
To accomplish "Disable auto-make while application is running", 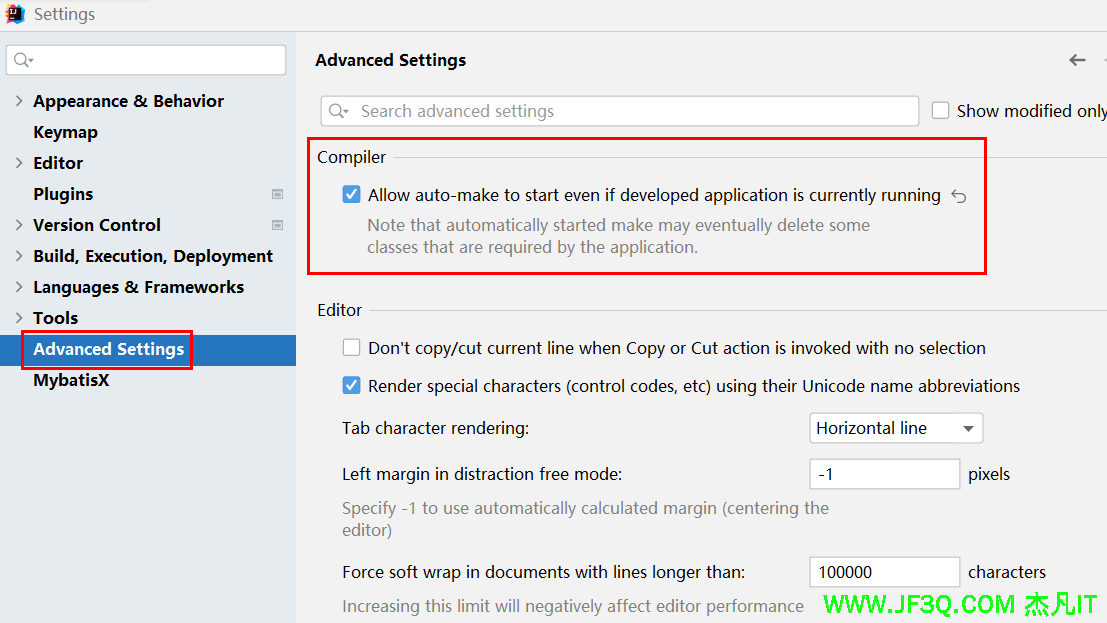I will point(351,195).
